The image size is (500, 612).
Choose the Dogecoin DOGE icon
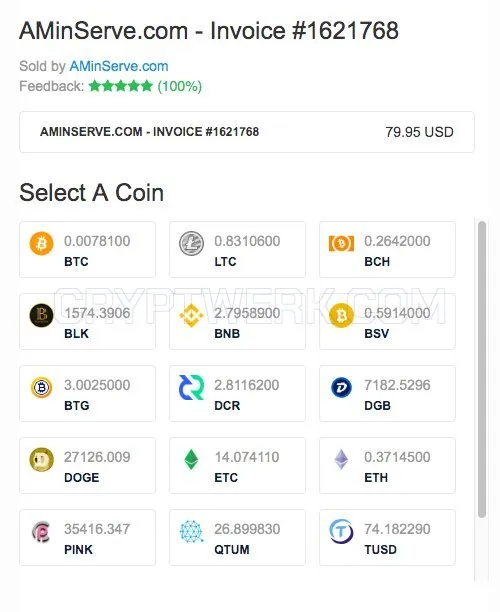click(x=41, y=459)
